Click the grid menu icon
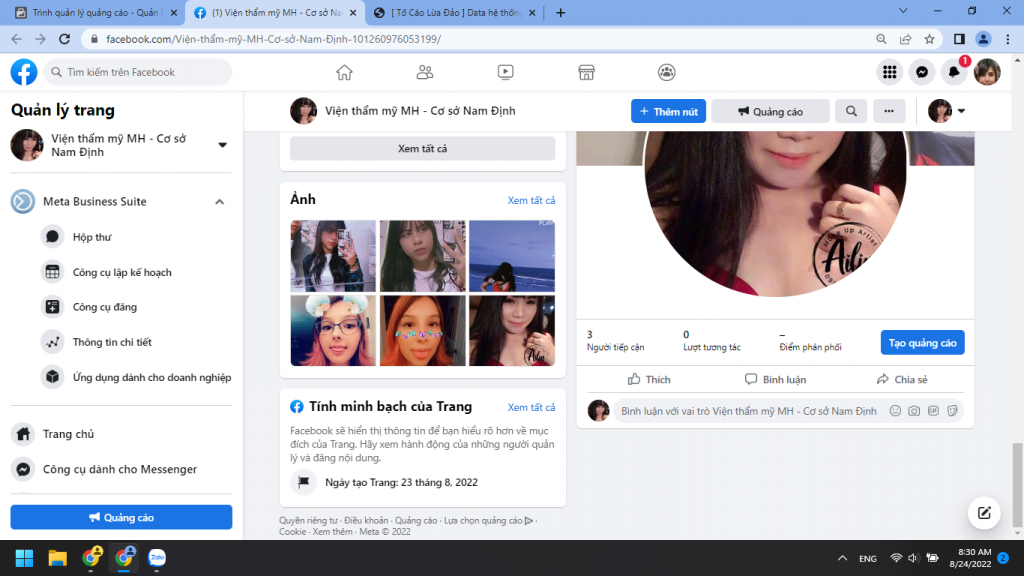The width and height of the screenshot is (1024, 576). tap(888, 72)
